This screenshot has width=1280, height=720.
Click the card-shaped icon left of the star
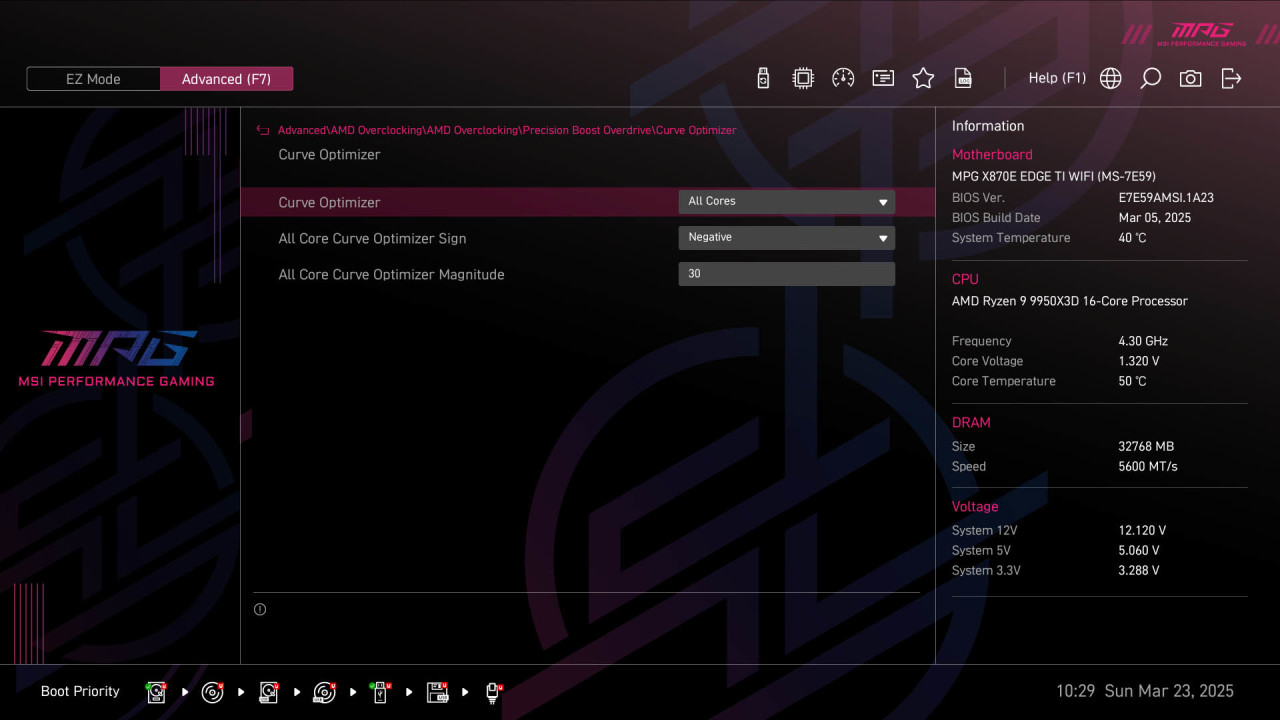pyautogui.click(x=883, y=78)
